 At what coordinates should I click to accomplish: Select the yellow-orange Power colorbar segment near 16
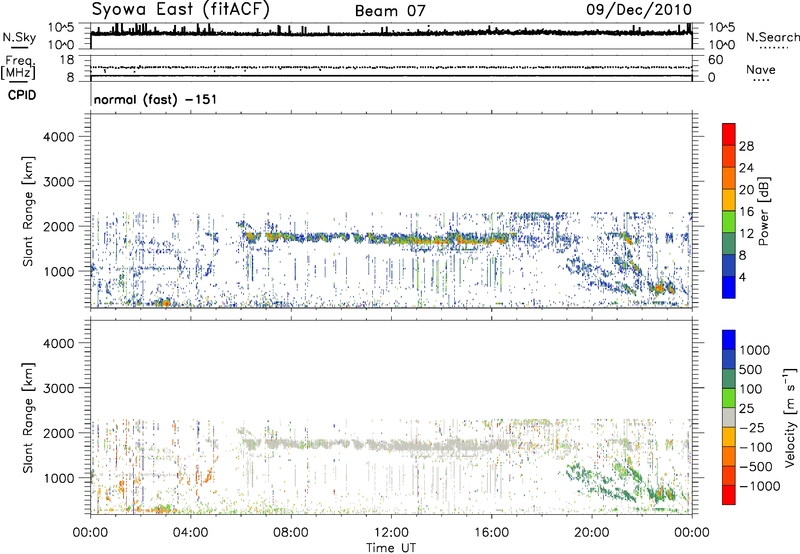pyautogui.click(x=729, y=200)
